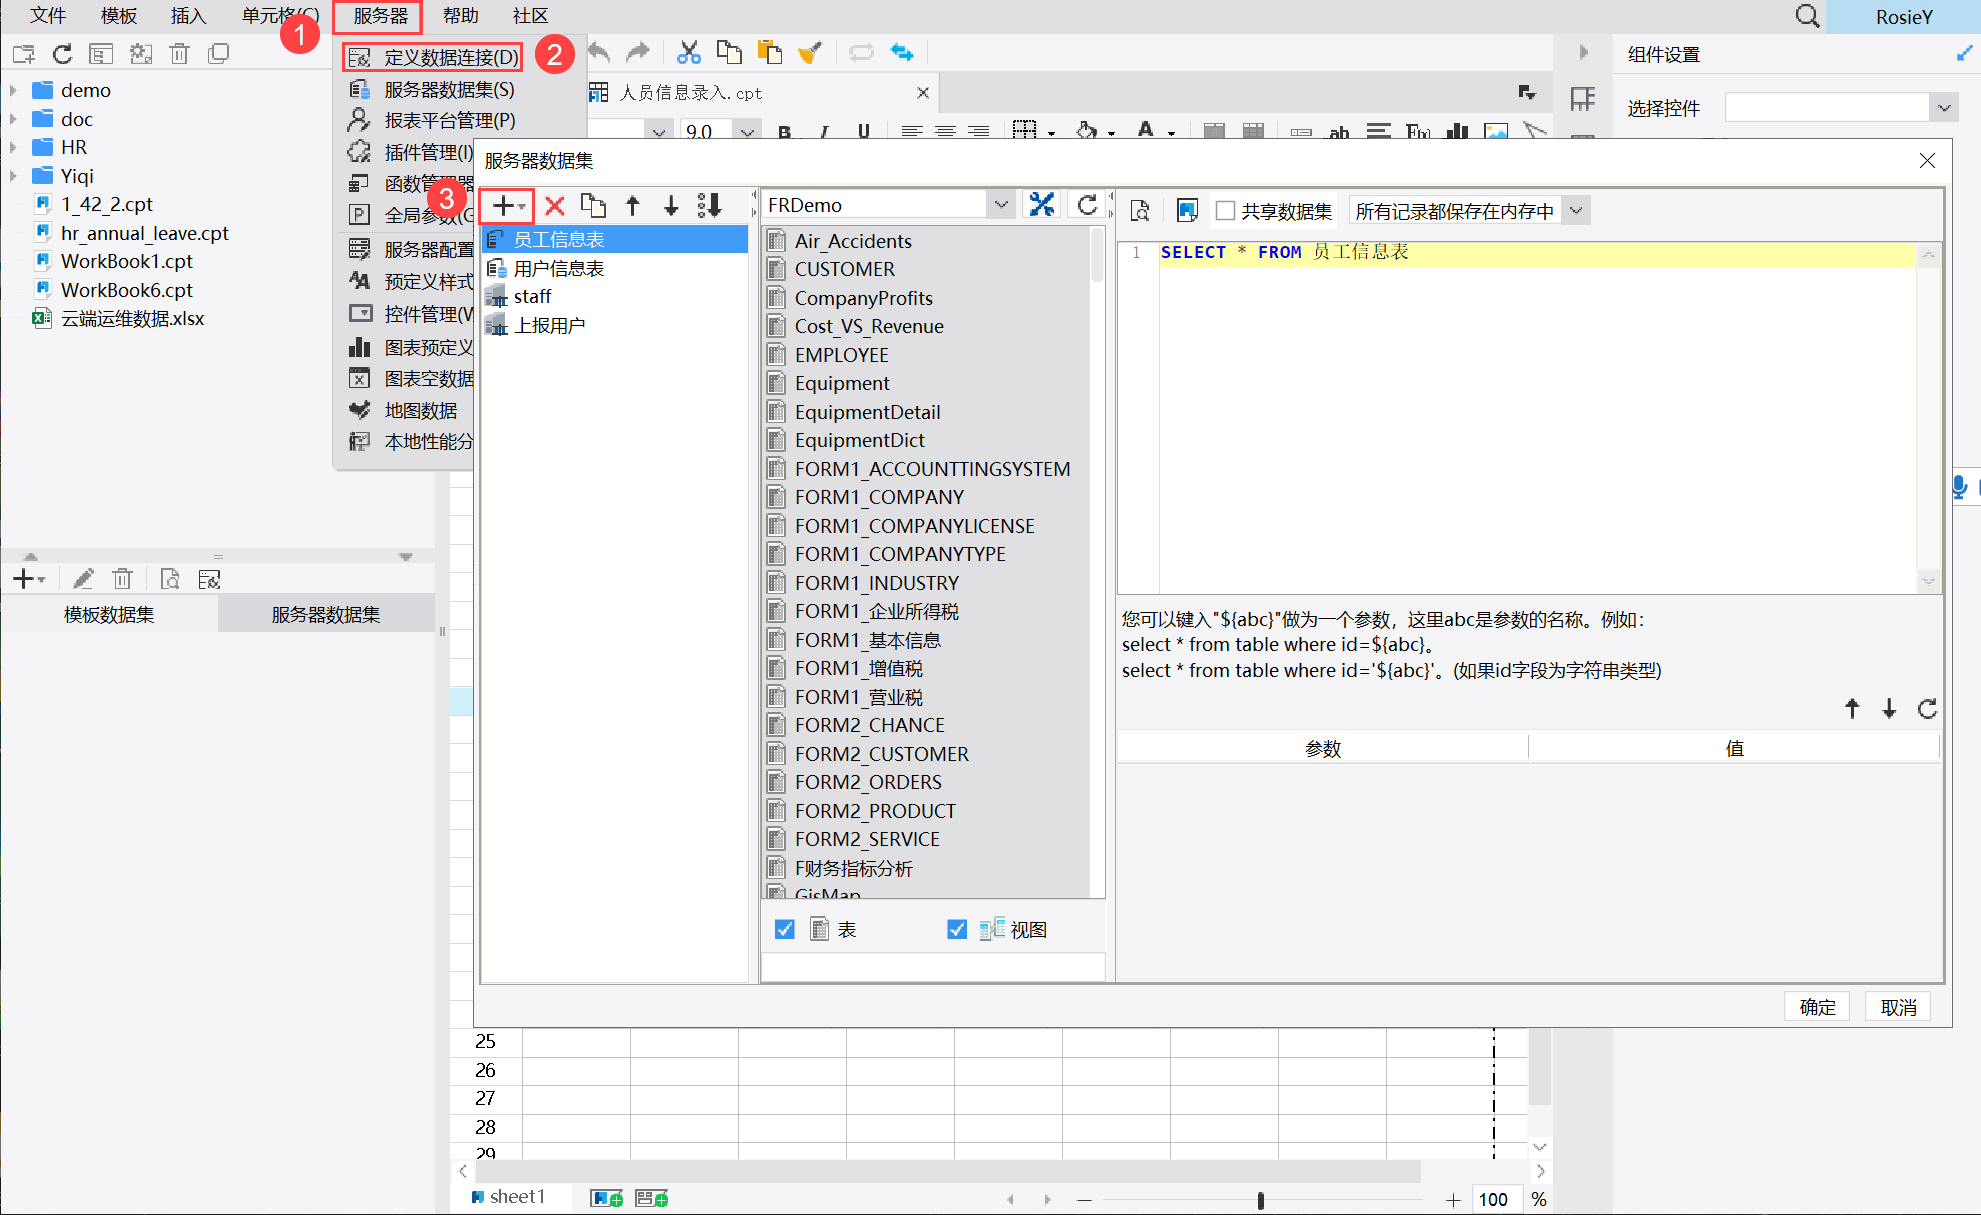
Task: Move dataset up with arrow icon
Action: pos(632,206)
